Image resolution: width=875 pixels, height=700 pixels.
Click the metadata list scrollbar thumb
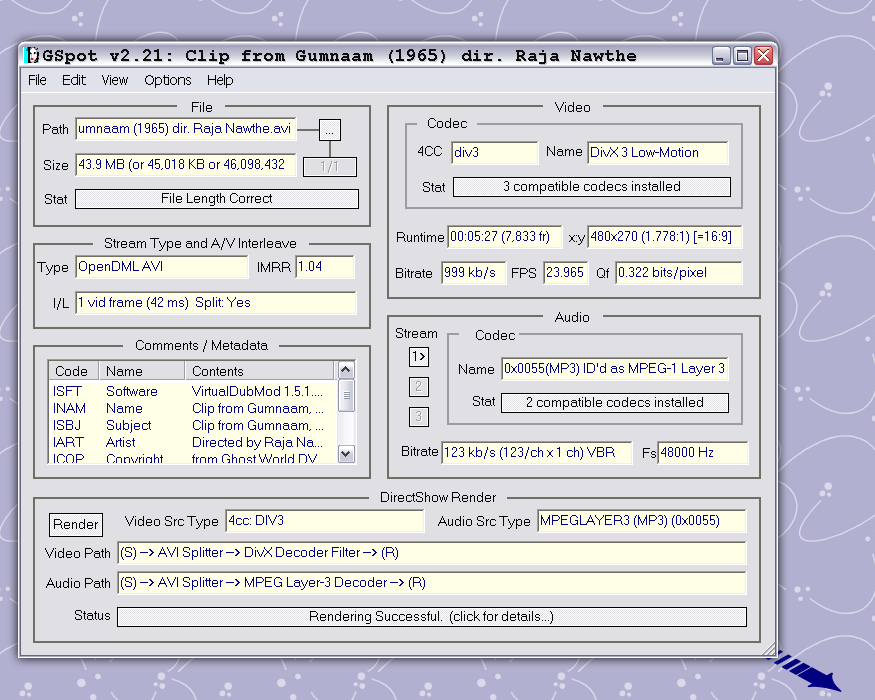tap(346, 395)
